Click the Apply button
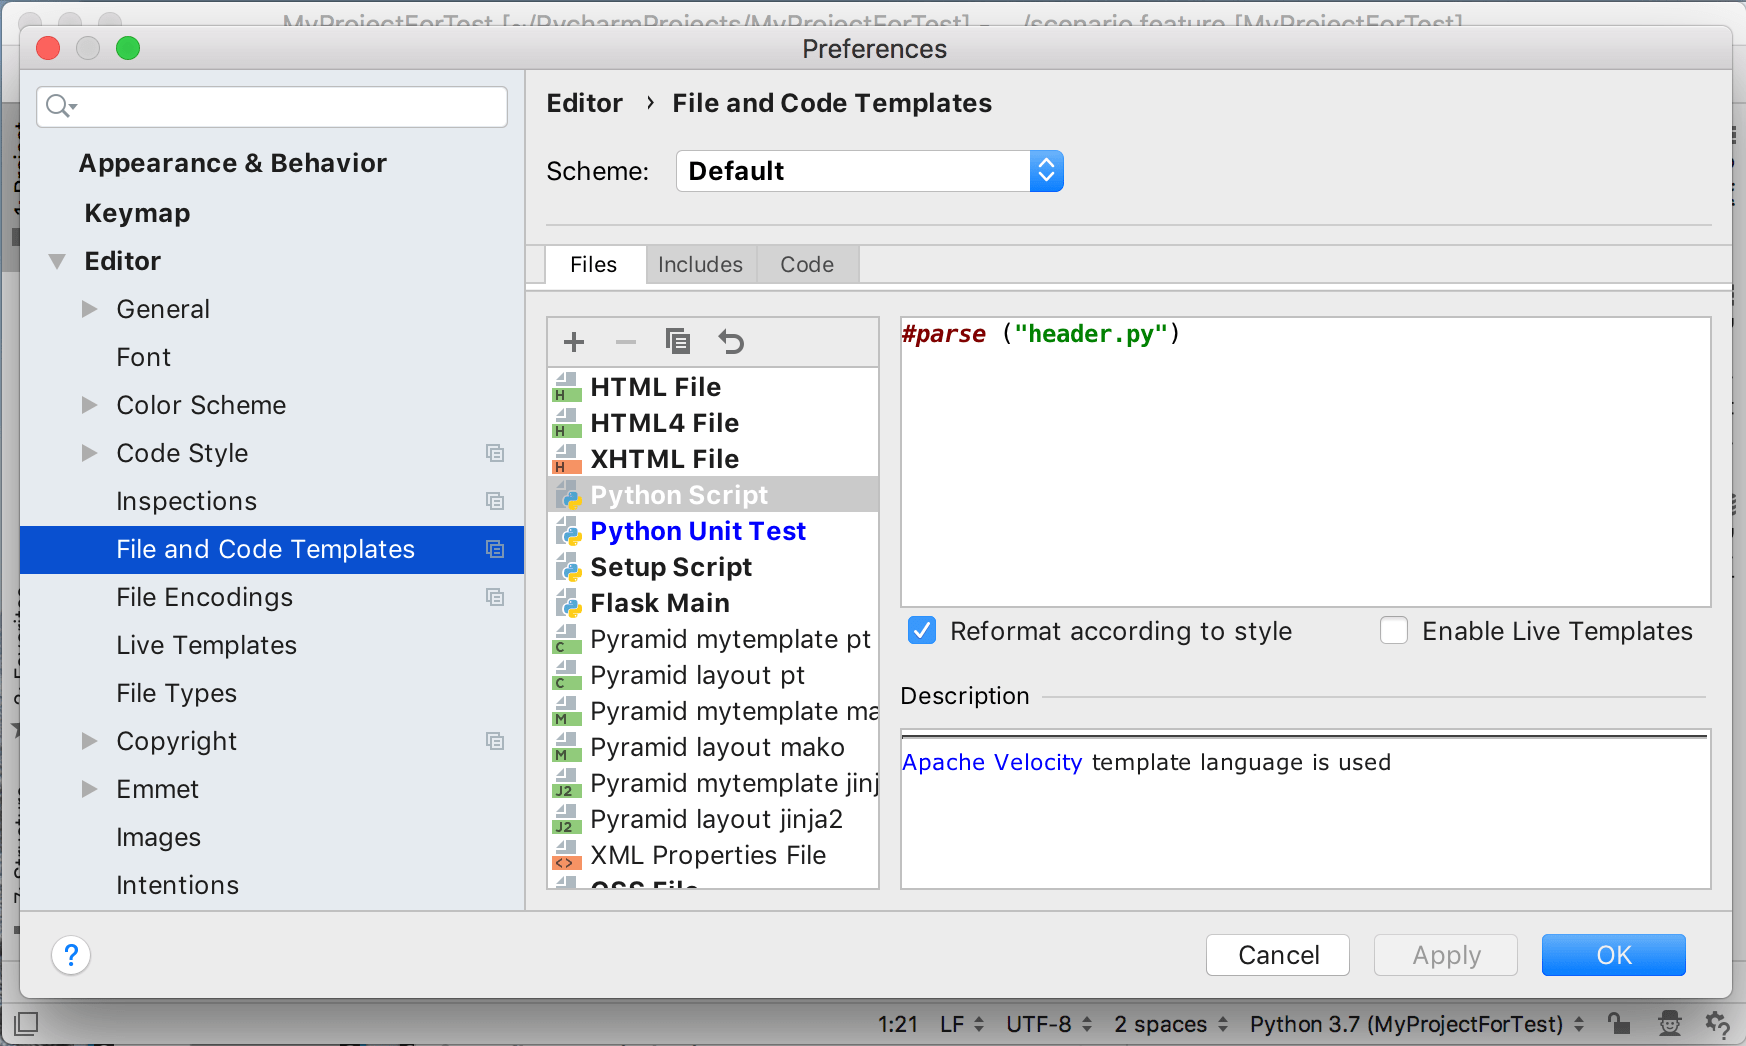Image resolution: width=1746 pixels, height=1046 pixels. pos(1445,955)
